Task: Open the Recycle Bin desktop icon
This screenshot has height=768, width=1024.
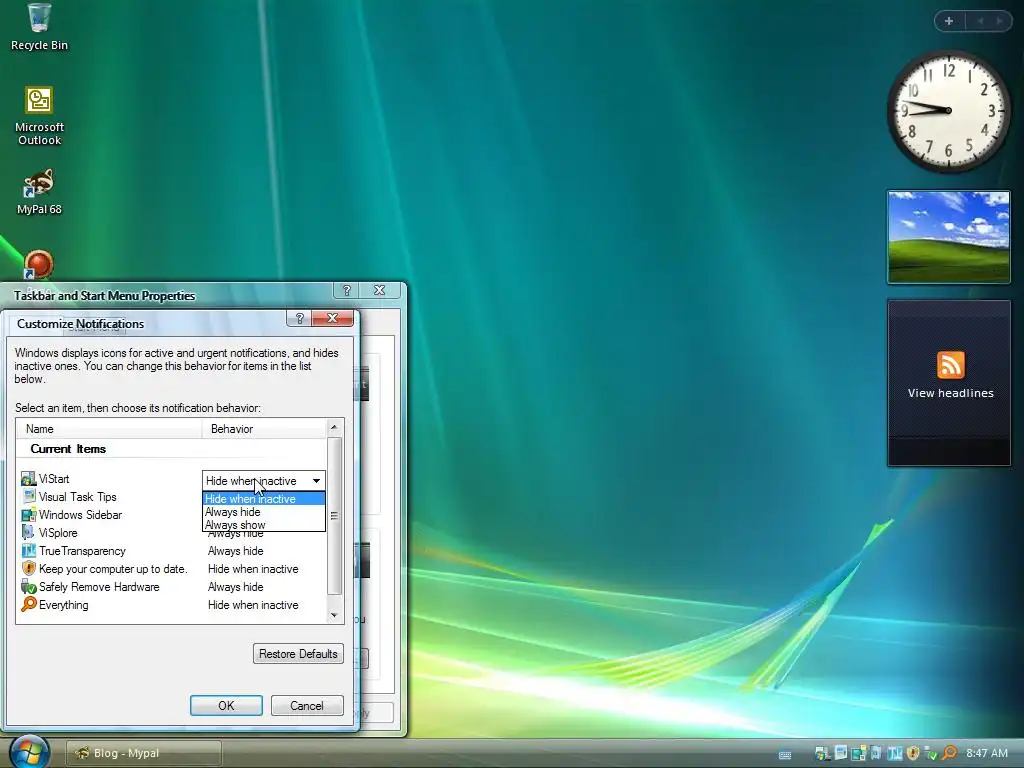Action: point(39,27)
